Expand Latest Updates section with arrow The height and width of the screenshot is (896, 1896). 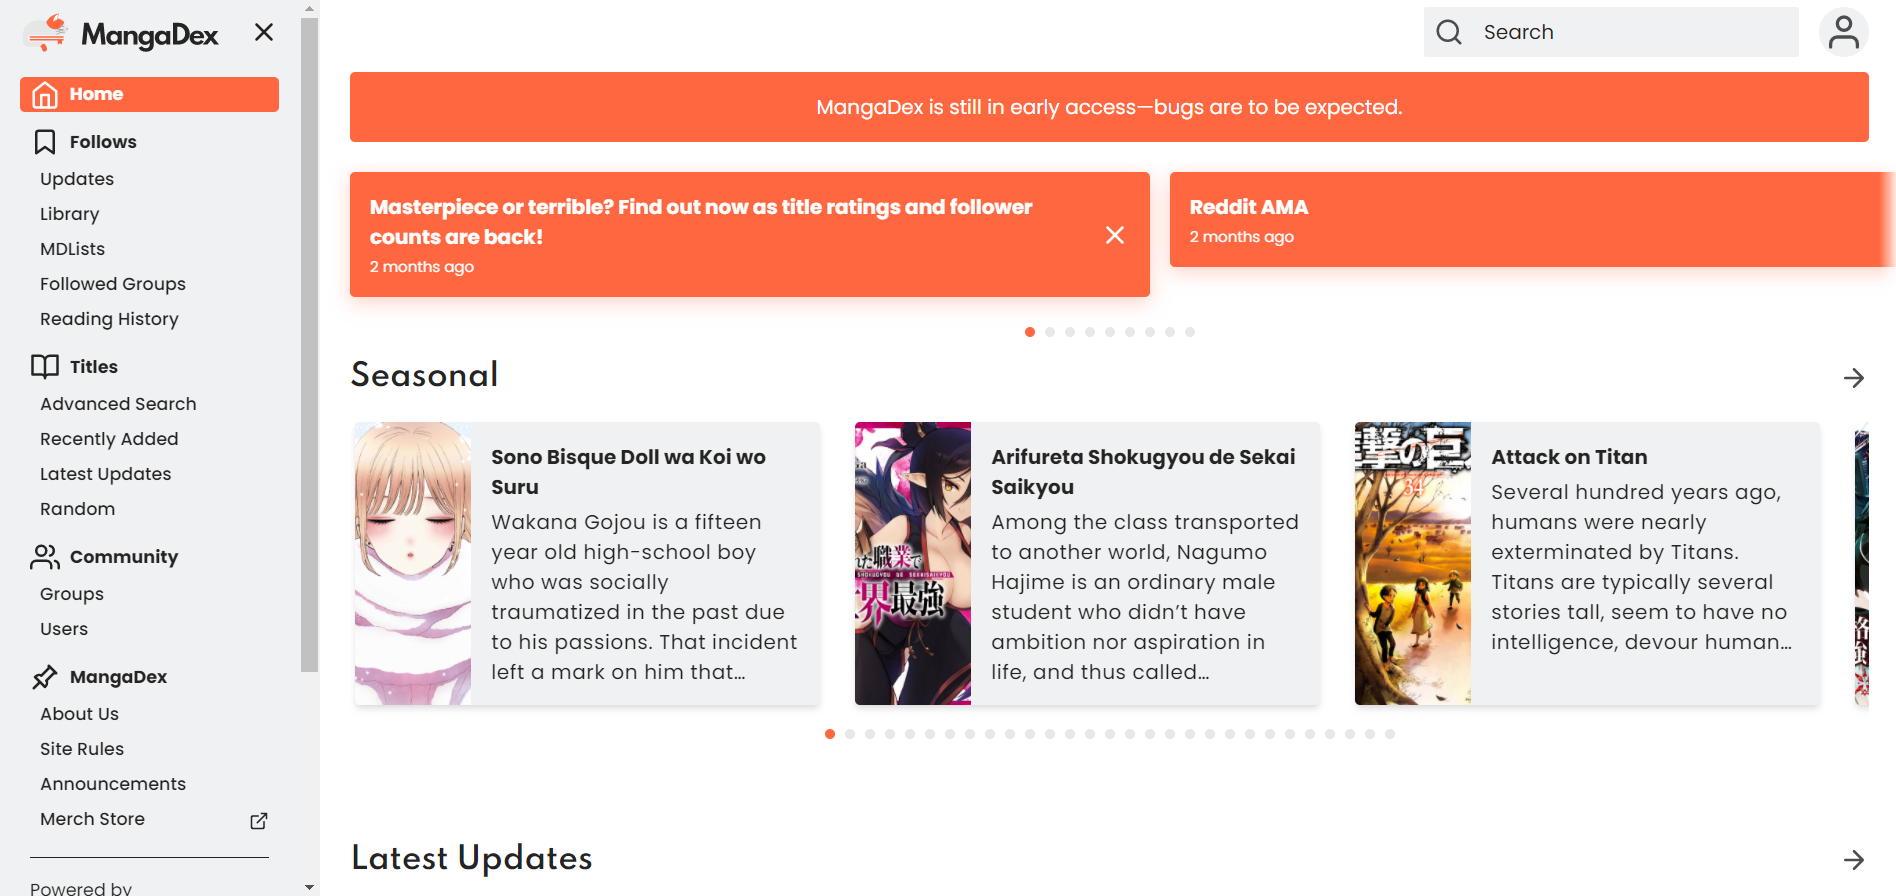(1853, 860)
